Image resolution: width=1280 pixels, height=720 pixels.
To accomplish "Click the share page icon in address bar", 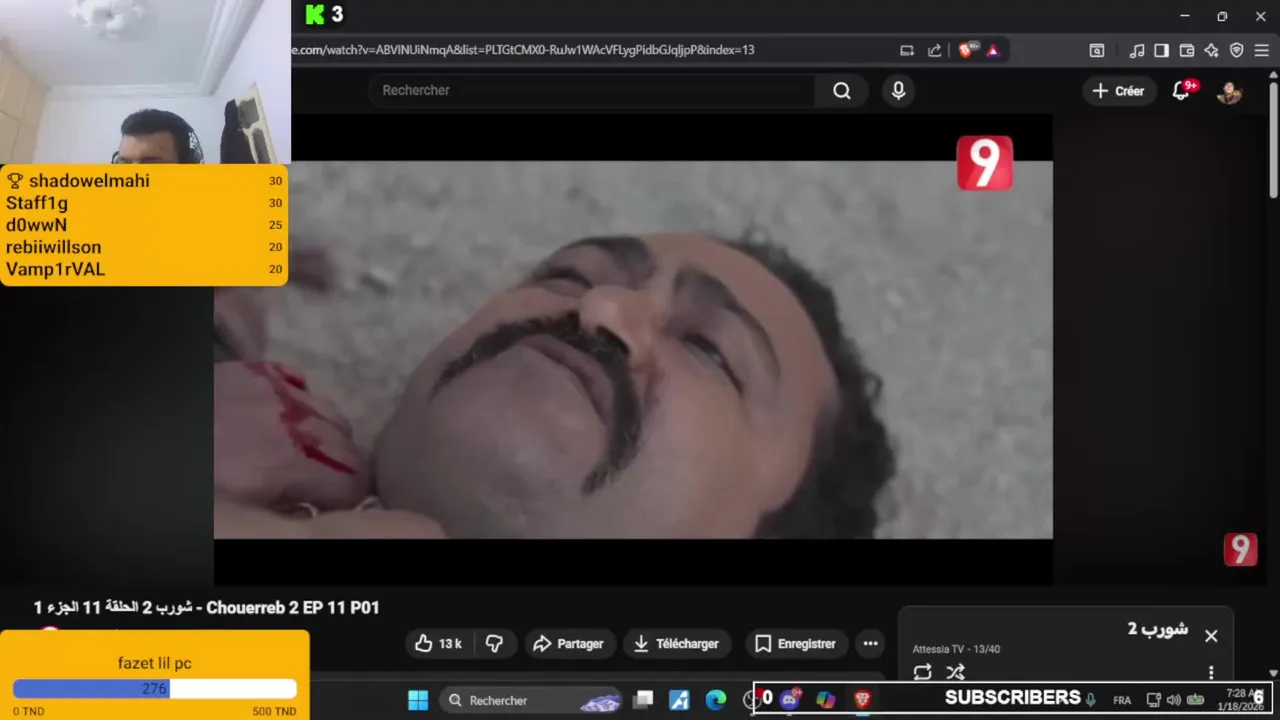I will [934, 50].
